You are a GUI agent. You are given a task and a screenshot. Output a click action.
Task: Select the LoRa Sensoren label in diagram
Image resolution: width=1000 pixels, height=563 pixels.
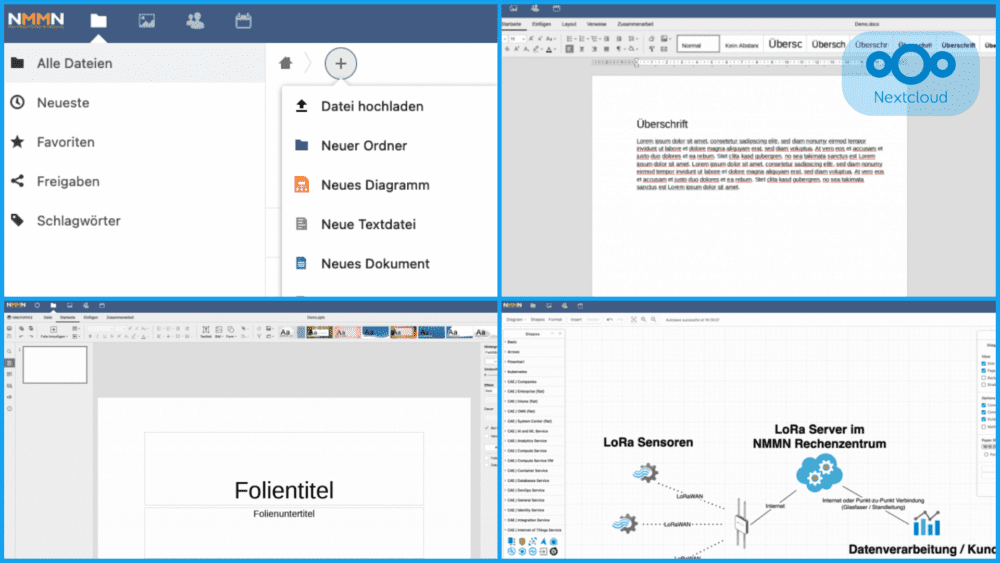tap(648, 442)
